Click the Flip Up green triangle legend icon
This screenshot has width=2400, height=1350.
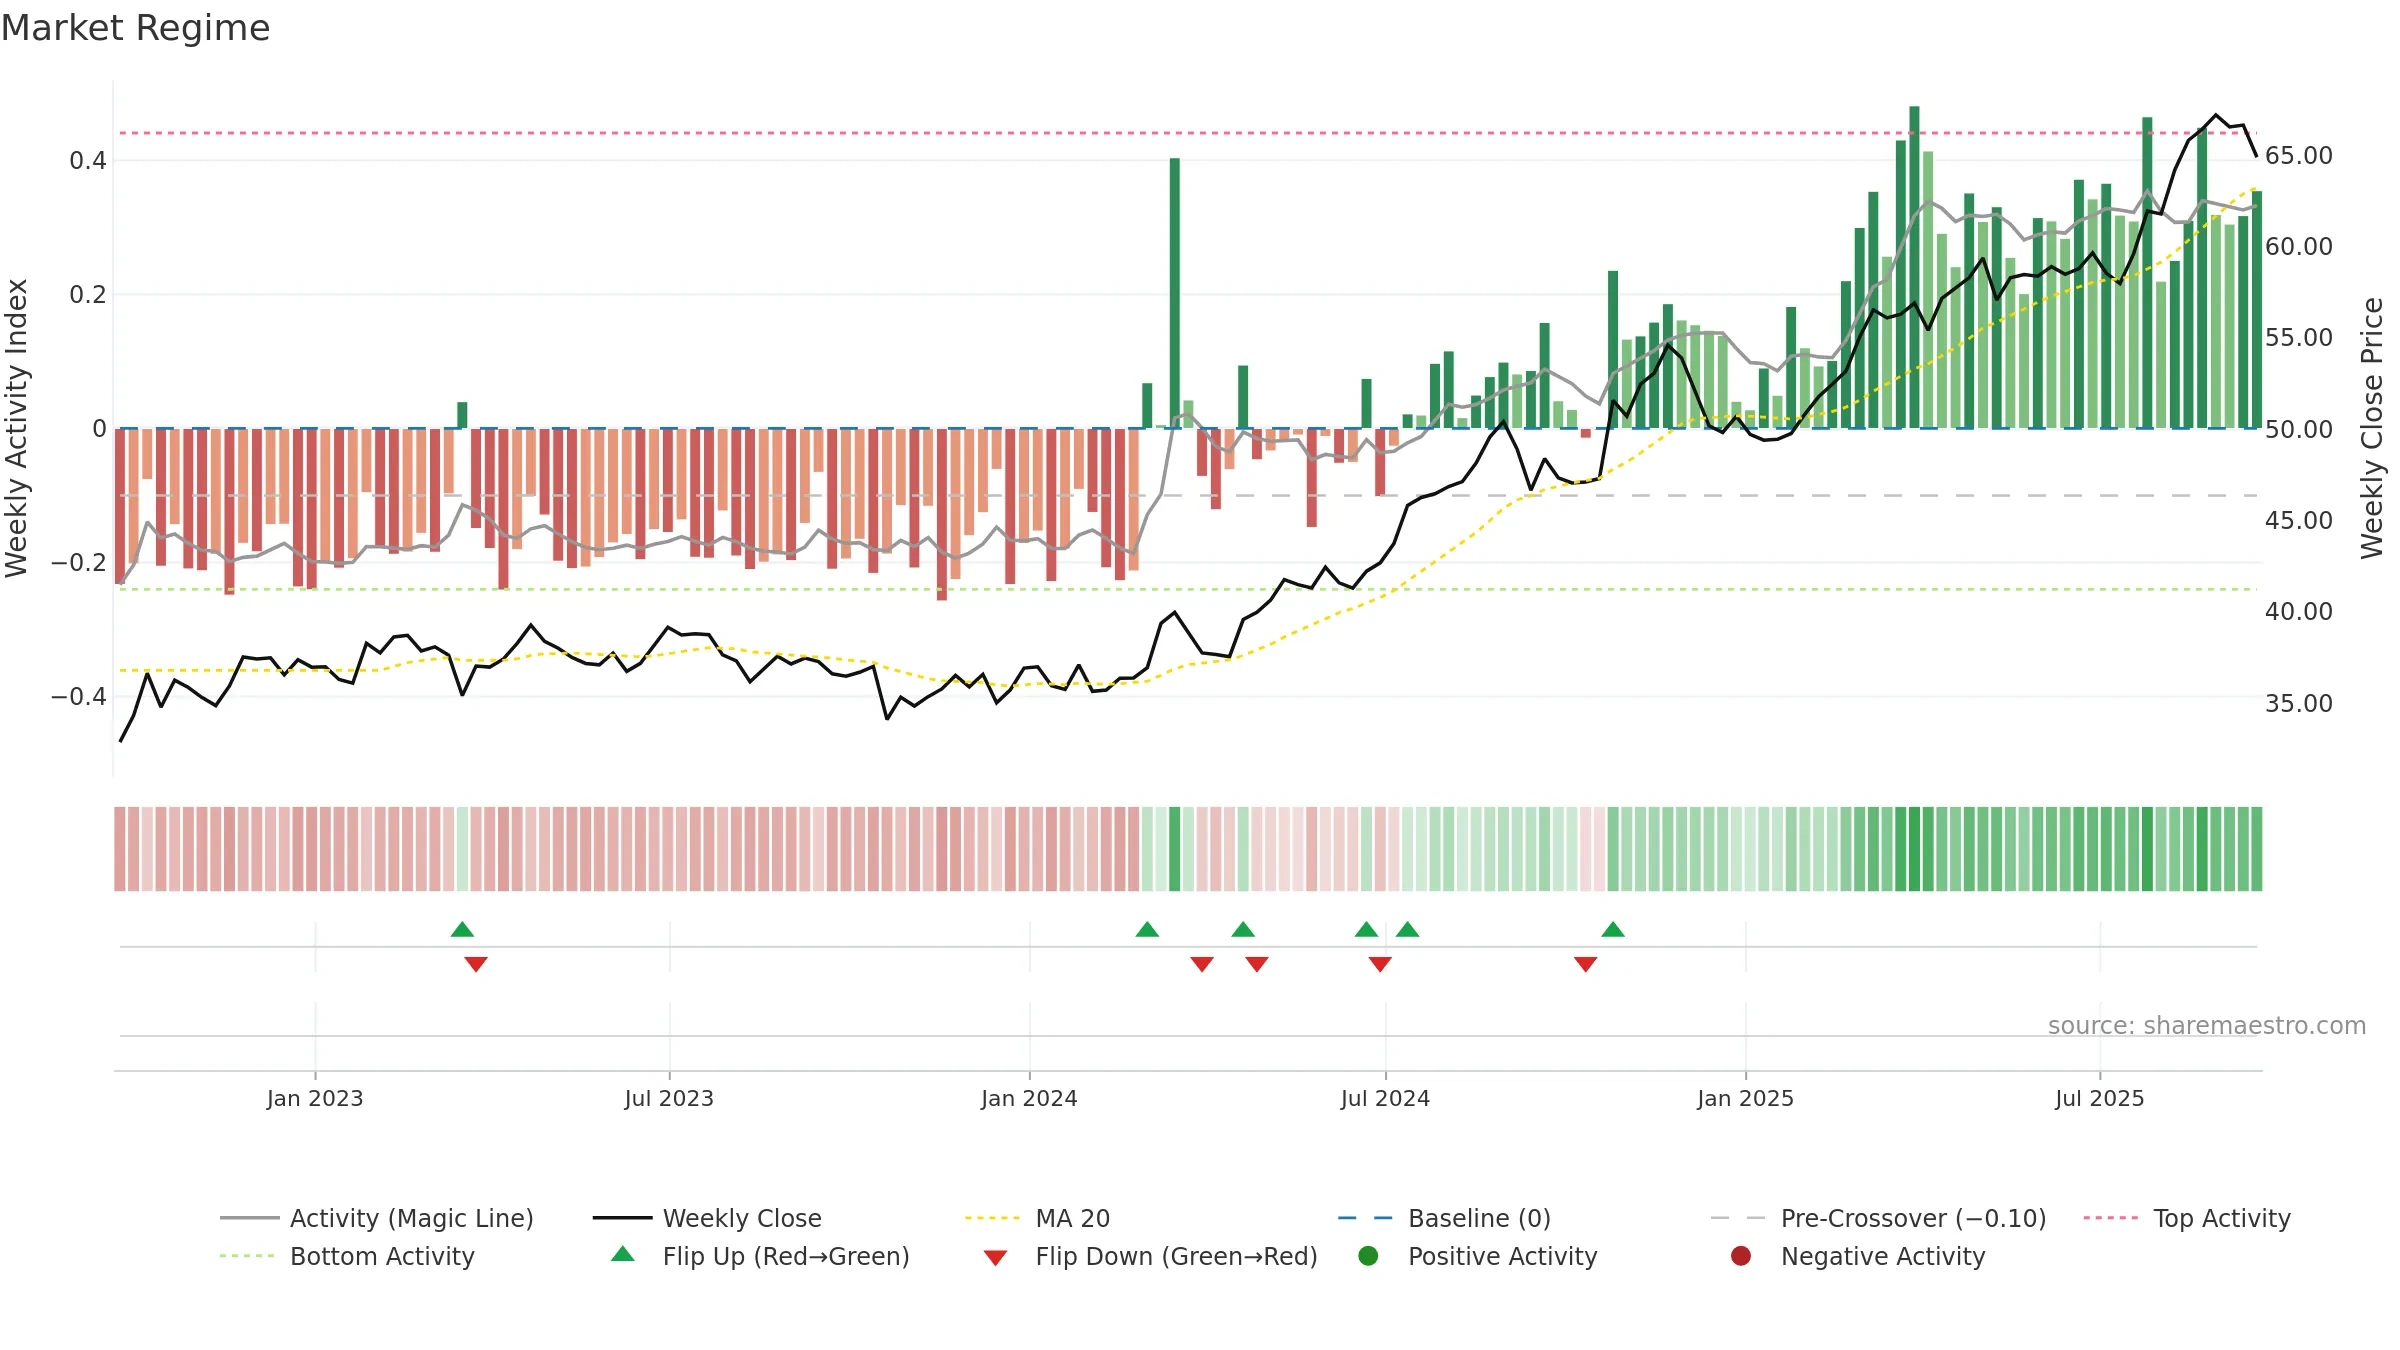click(x=623, y=1254)
